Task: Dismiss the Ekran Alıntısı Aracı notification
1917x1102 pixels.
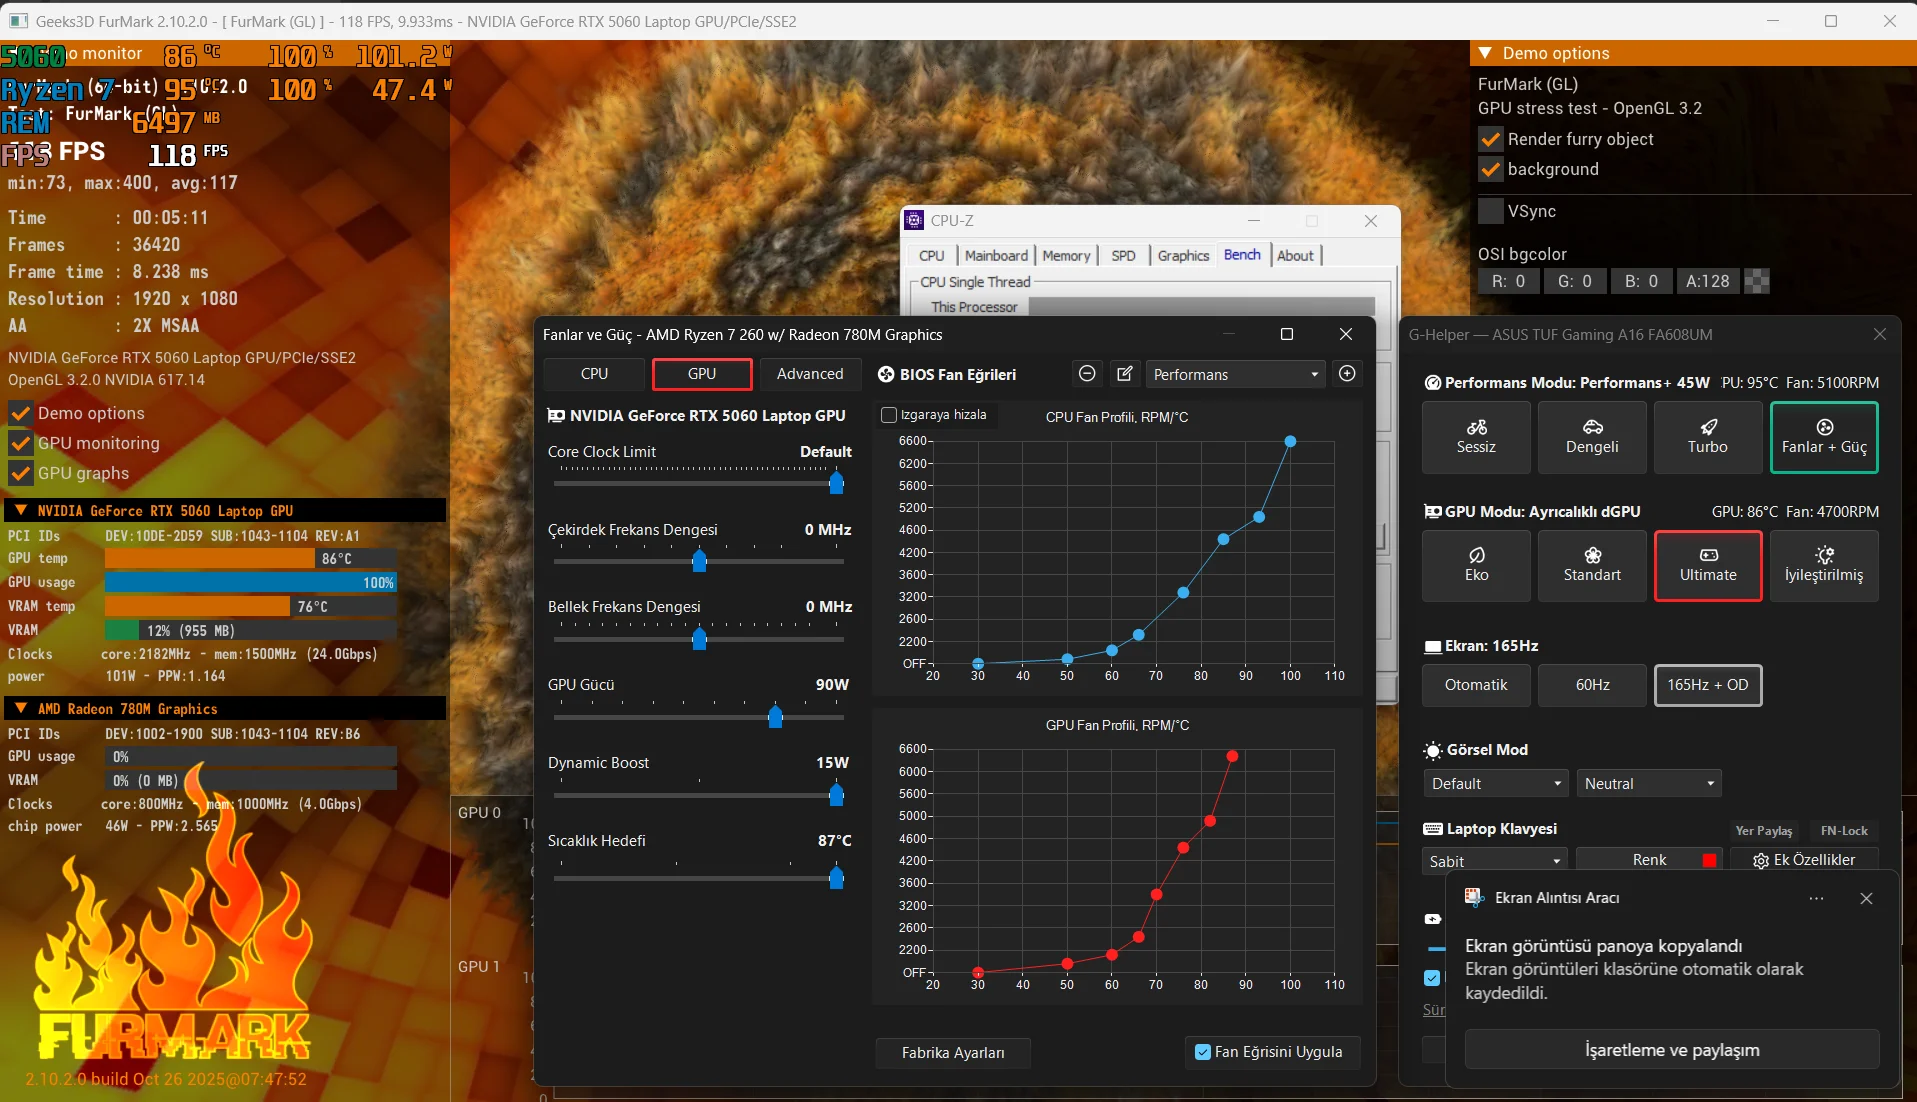Action: click(x=1866, y=898)
